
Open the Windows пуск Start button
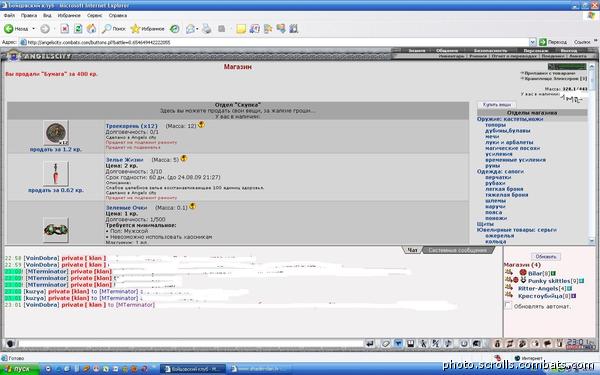(20, 369)
